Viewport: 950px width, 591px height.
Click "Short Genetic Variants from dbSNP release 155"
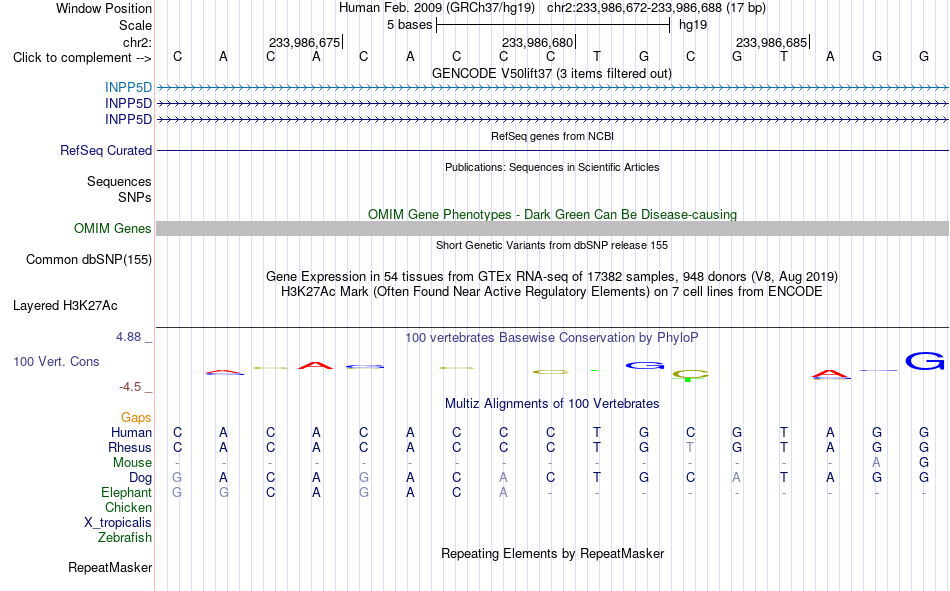coord(552,245)
